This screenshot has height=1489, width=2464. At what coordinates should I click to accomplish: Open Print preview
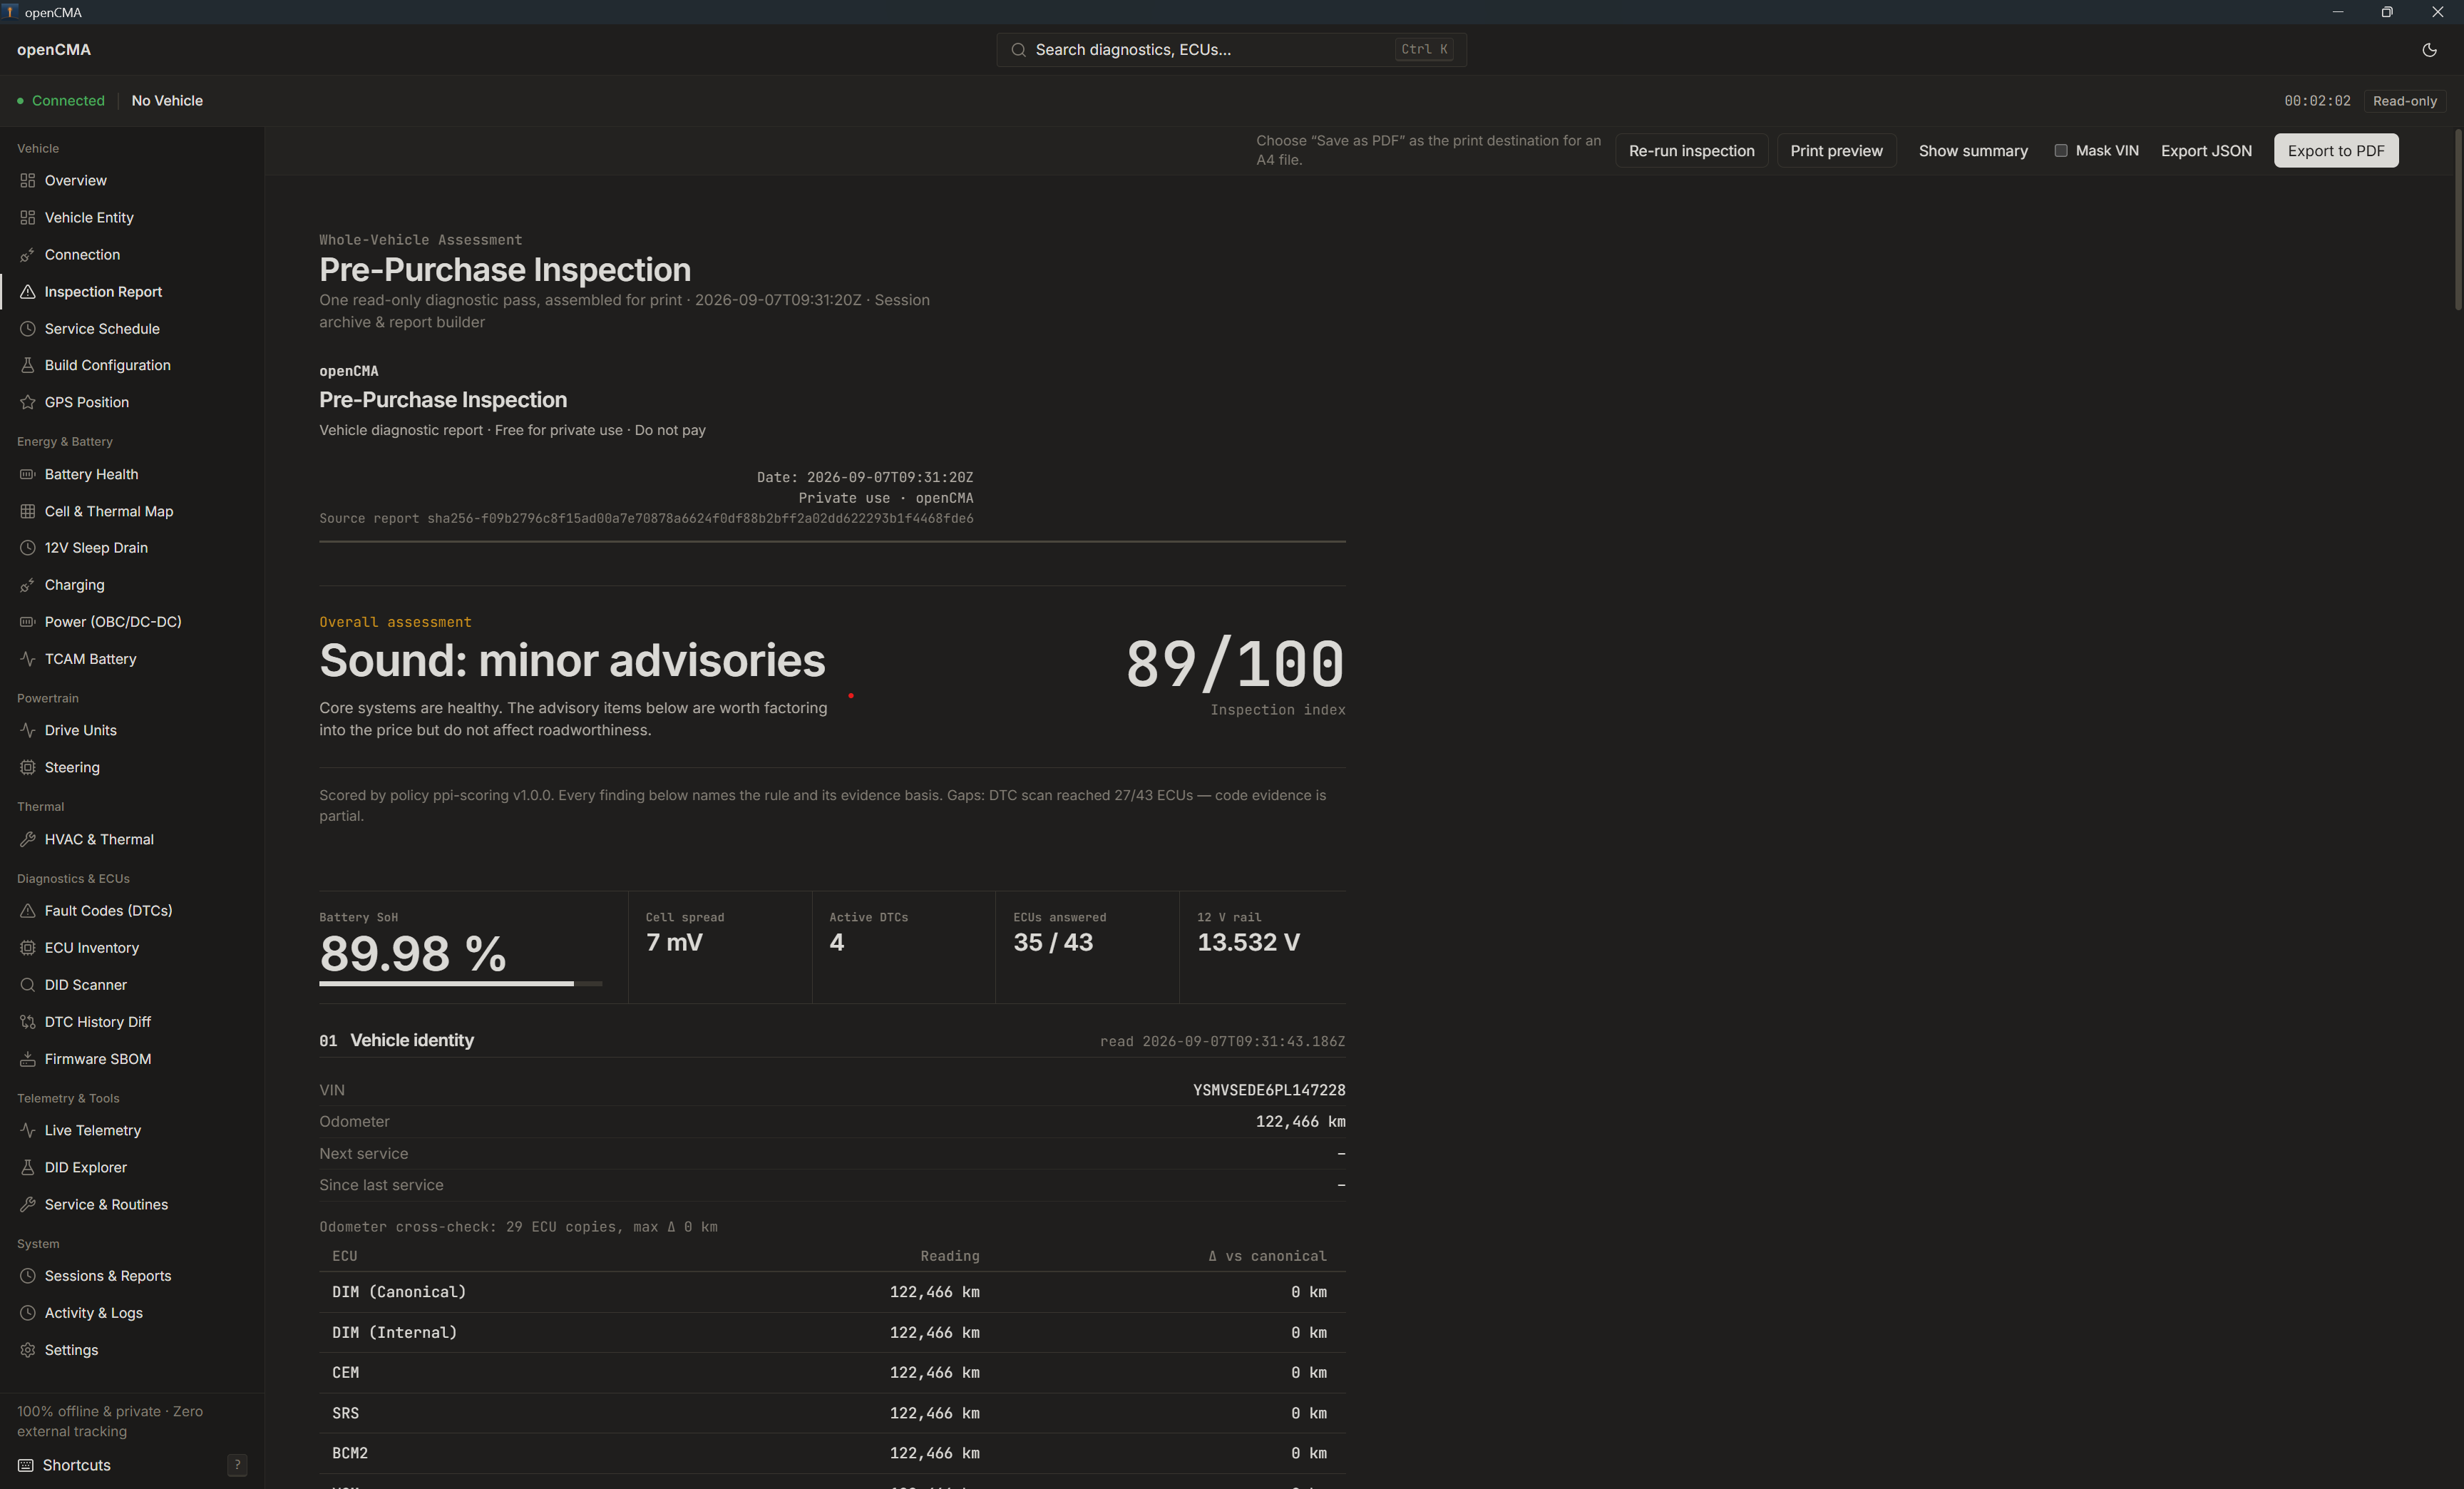coord(1836,151)
